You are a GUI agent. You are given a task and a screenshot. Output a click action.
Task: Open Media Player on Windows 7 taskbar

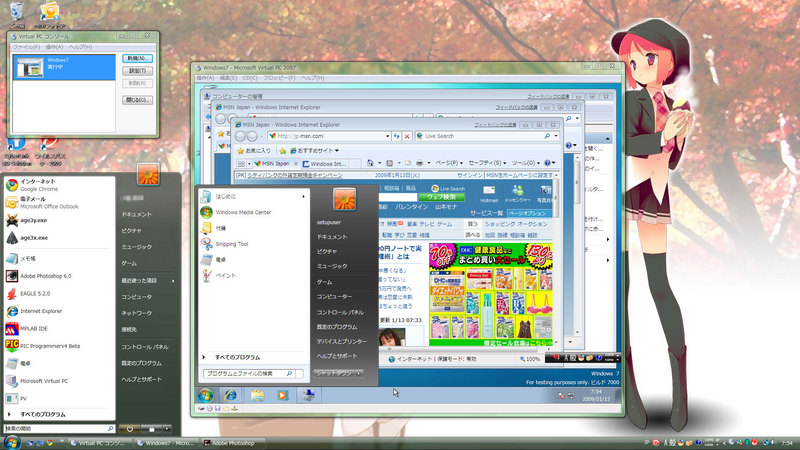[x=282, y=395]
